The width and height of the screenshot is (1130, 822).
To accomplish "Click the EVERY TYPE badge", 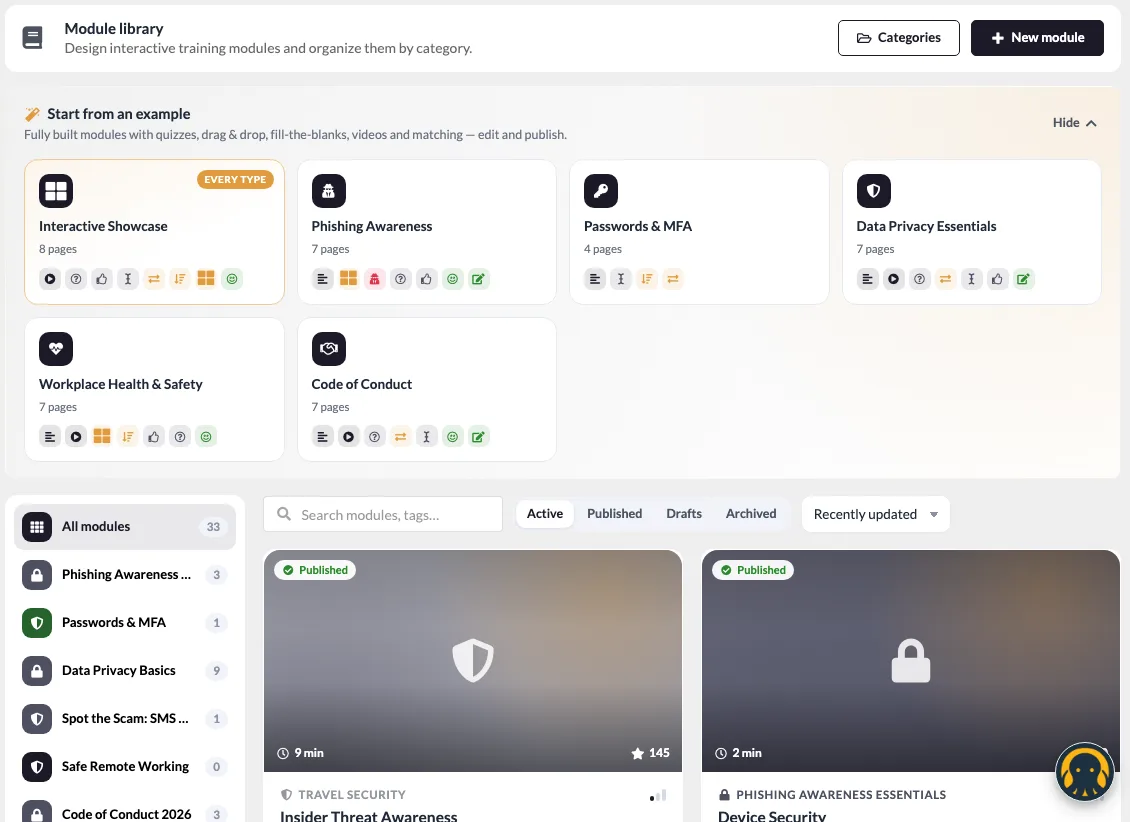I will (235, 179).
